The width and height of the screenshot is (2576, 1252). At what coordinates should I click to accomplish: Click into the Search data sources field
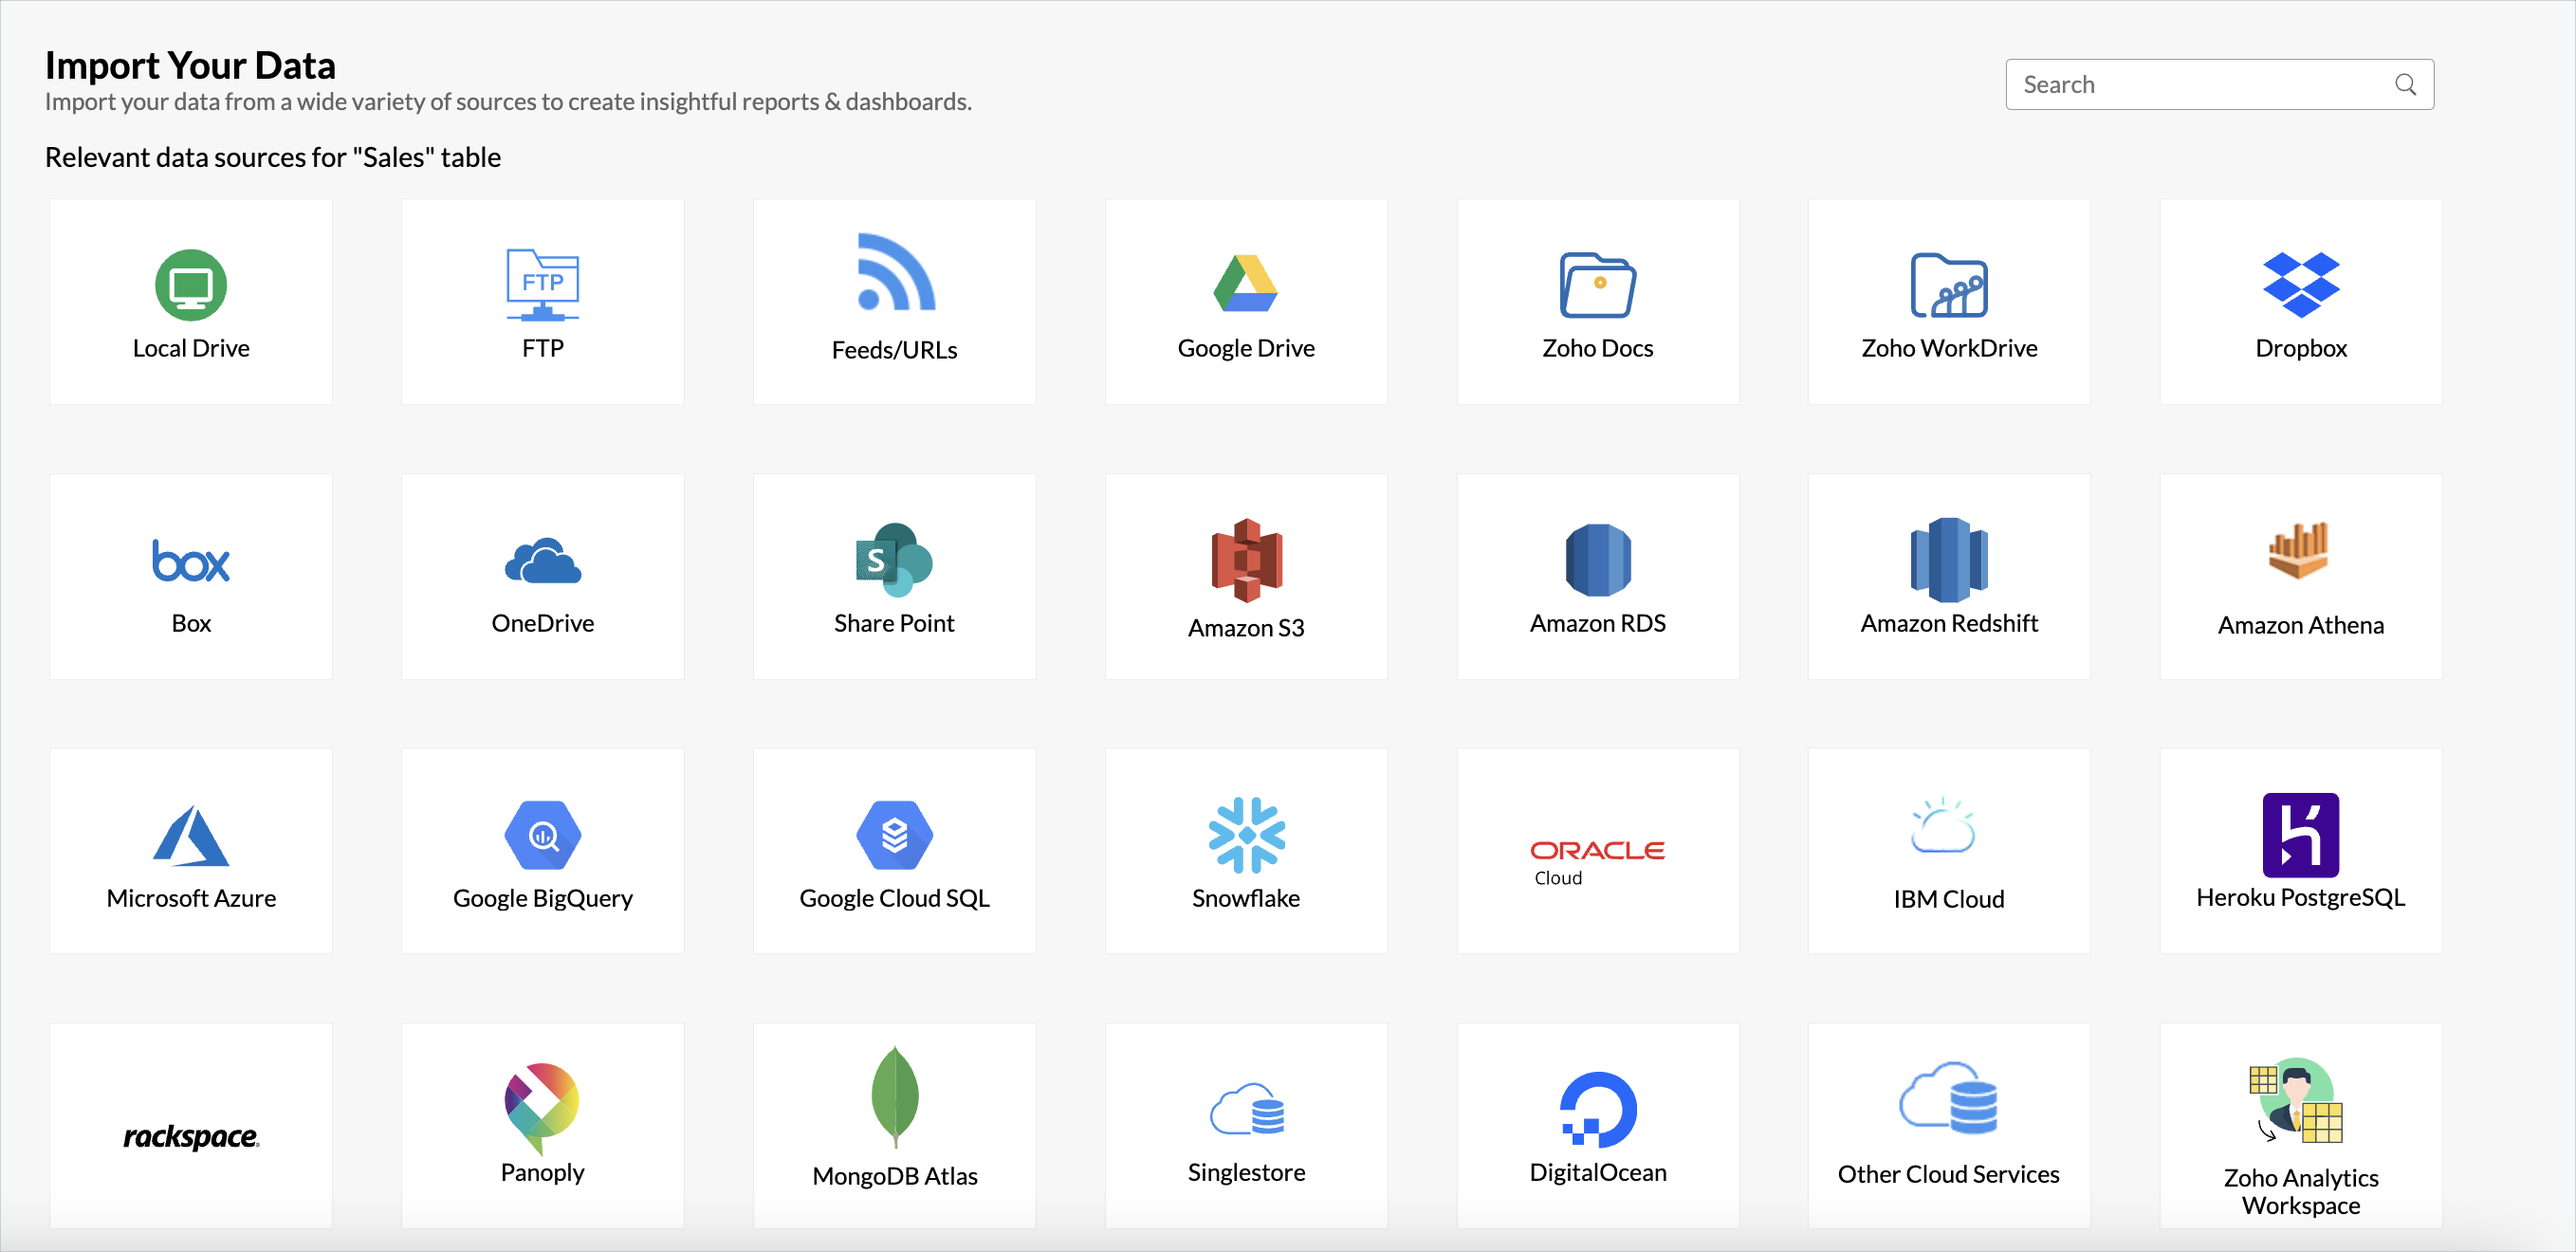point(2200,84)
